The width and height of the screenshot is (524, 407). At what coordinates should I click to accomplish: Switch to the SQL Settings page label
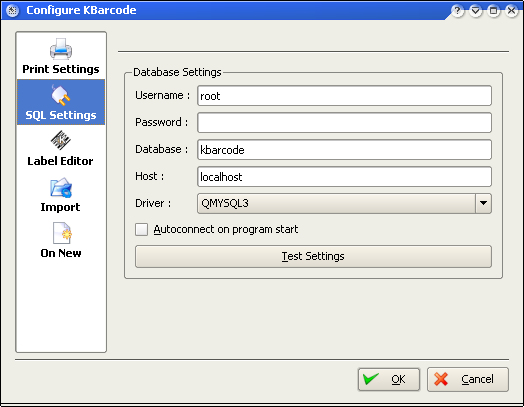[61, 115]
